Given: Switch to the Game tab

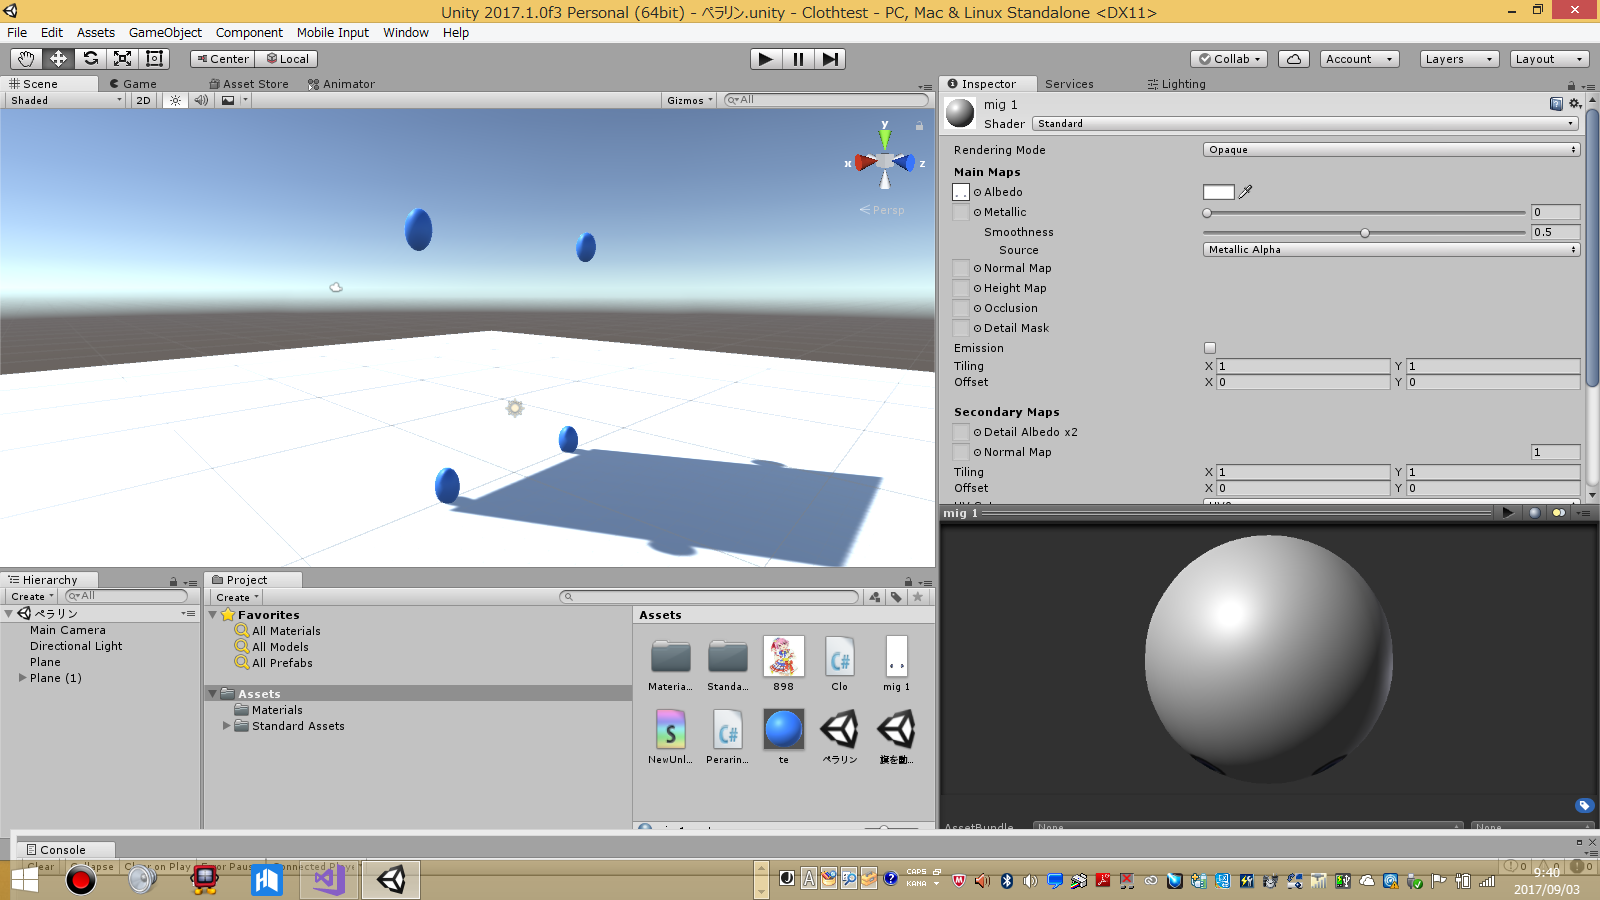Looking at the screenshot, I should (133, 84).
